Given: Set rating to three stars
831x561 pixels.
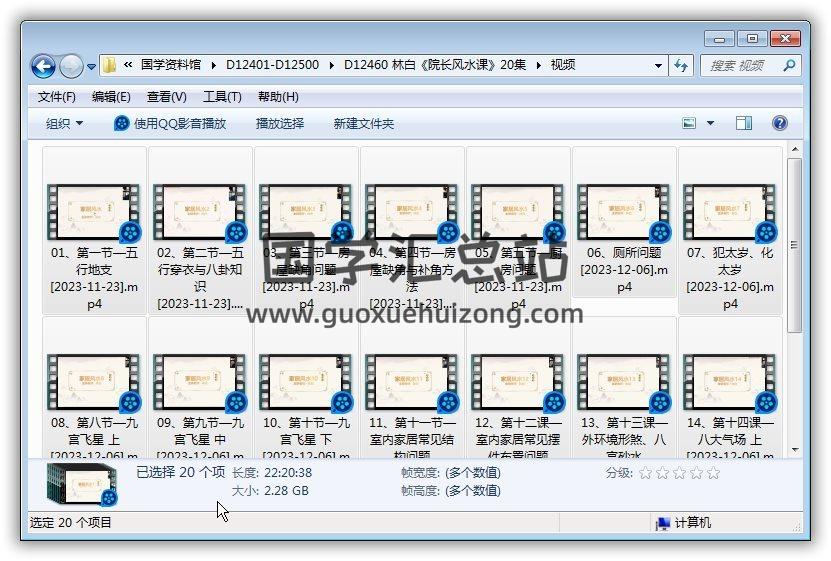Looking at the screenshot, I should [679, 473].
